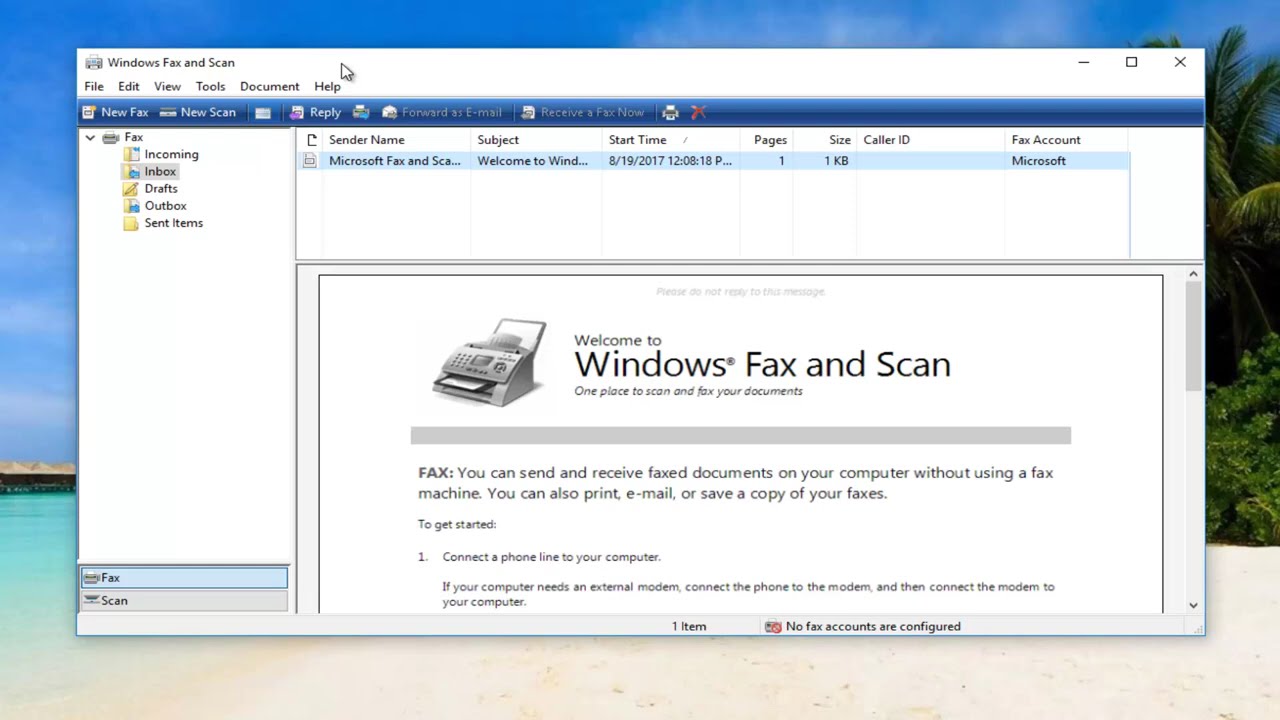The image size is (1280, 720).
Task: Click 'No fax accounts are configured' status
Action: click(x=873, y=626)
